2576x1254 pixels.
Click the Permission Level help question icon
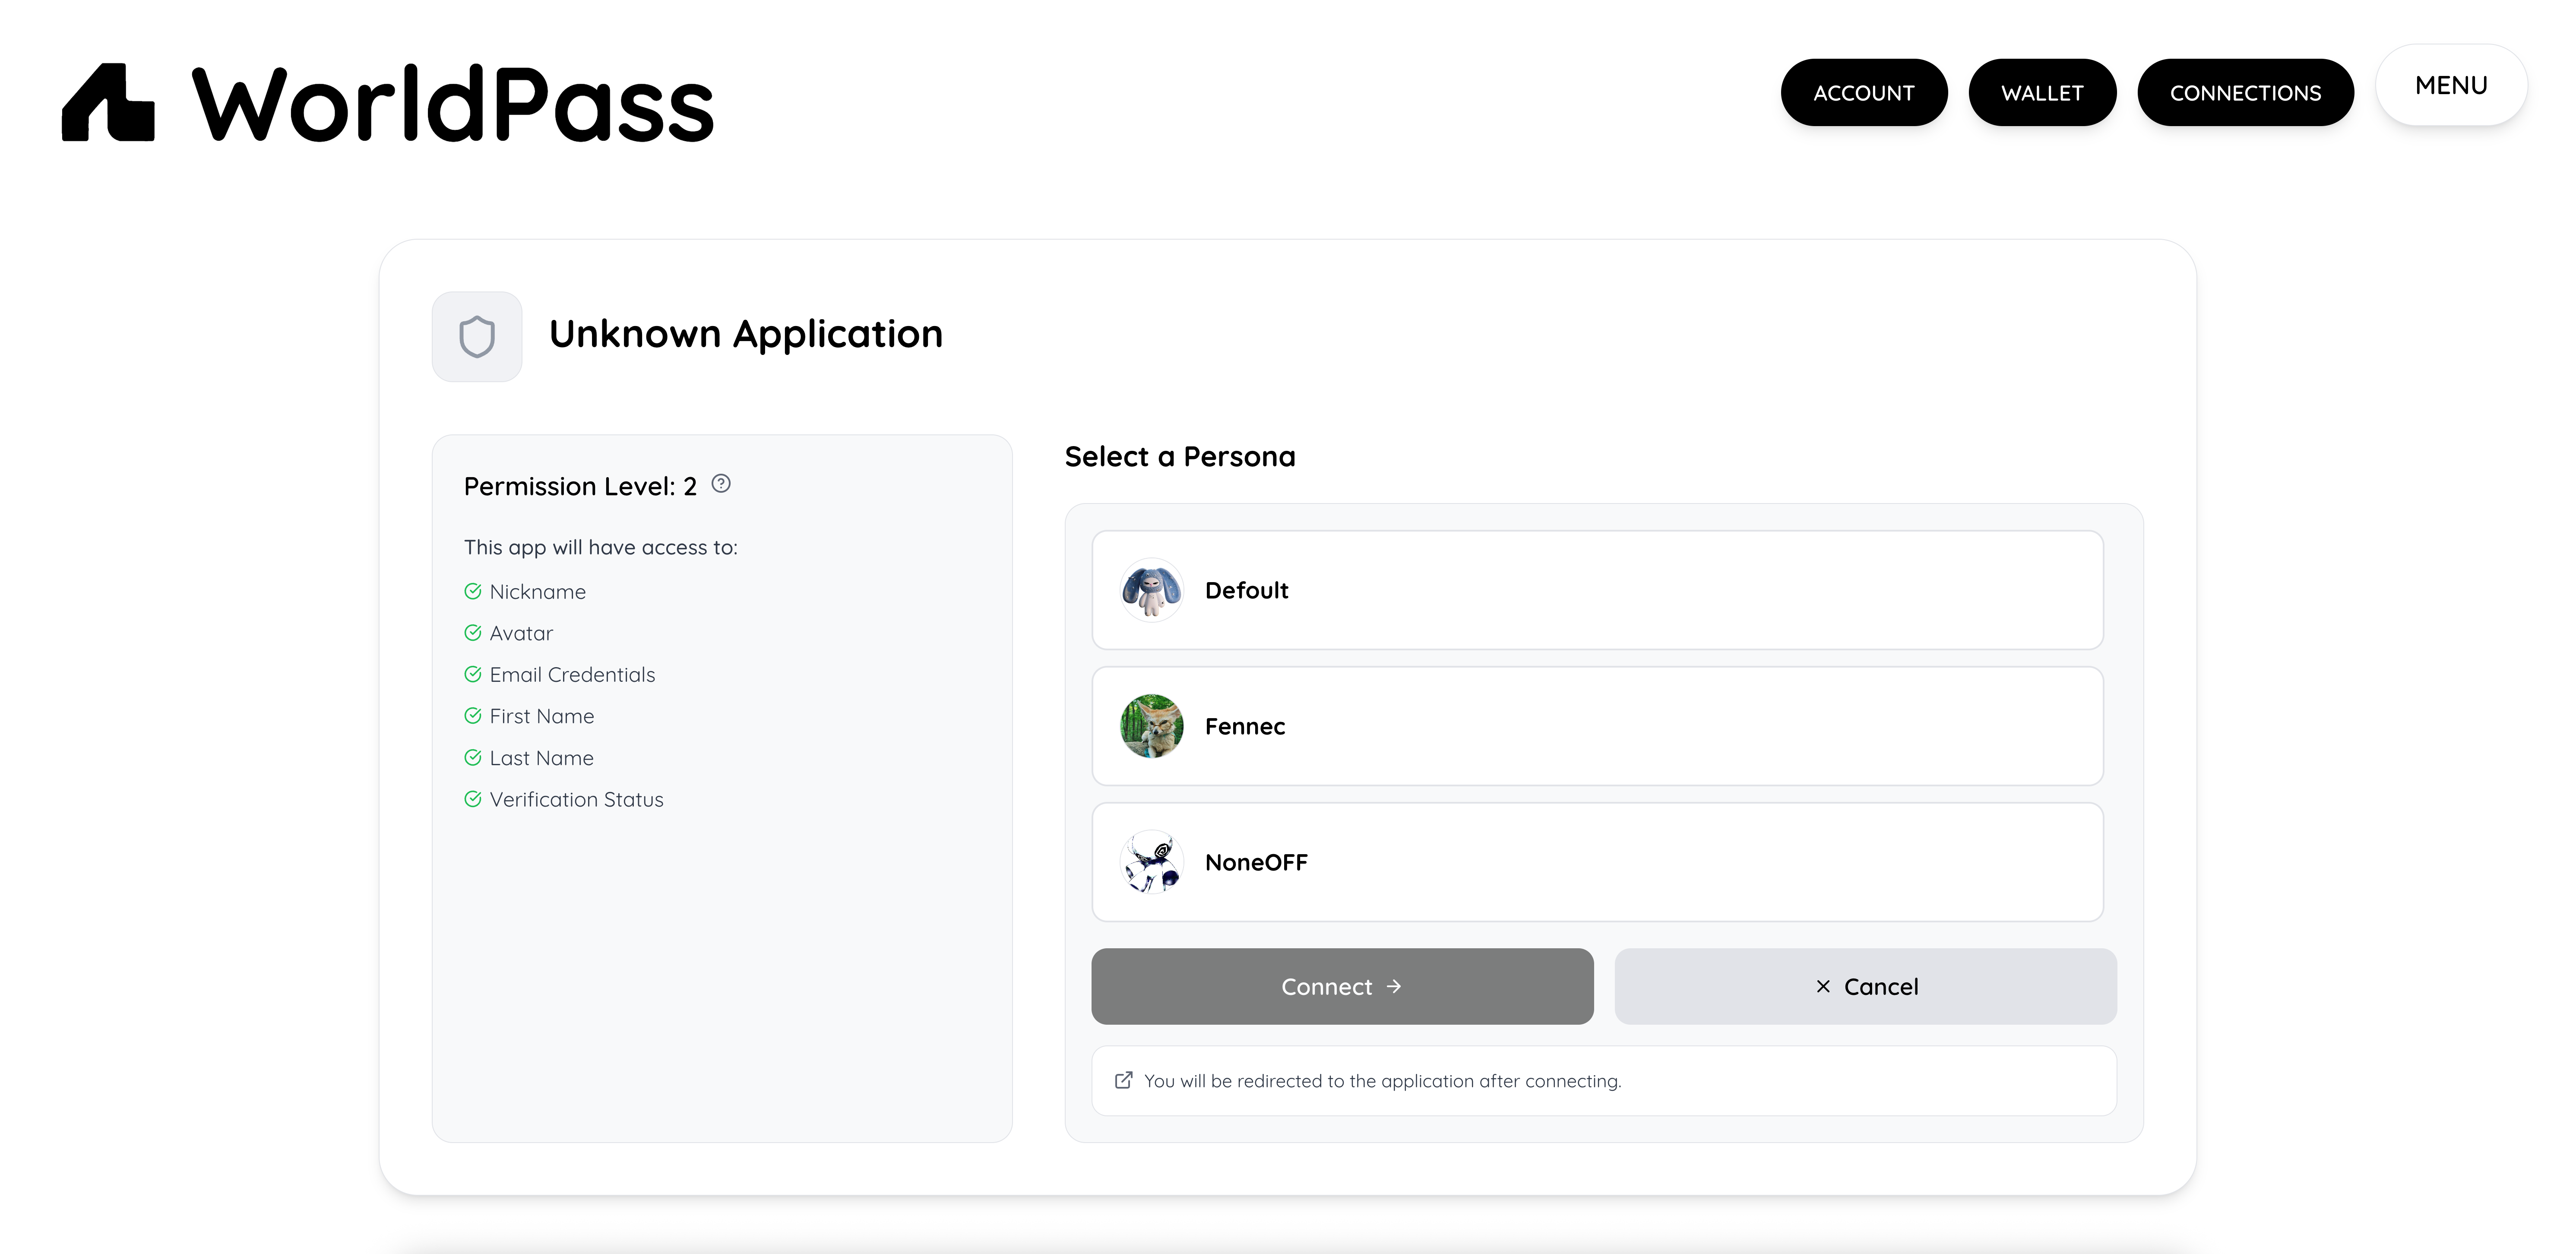coord(721,484)
